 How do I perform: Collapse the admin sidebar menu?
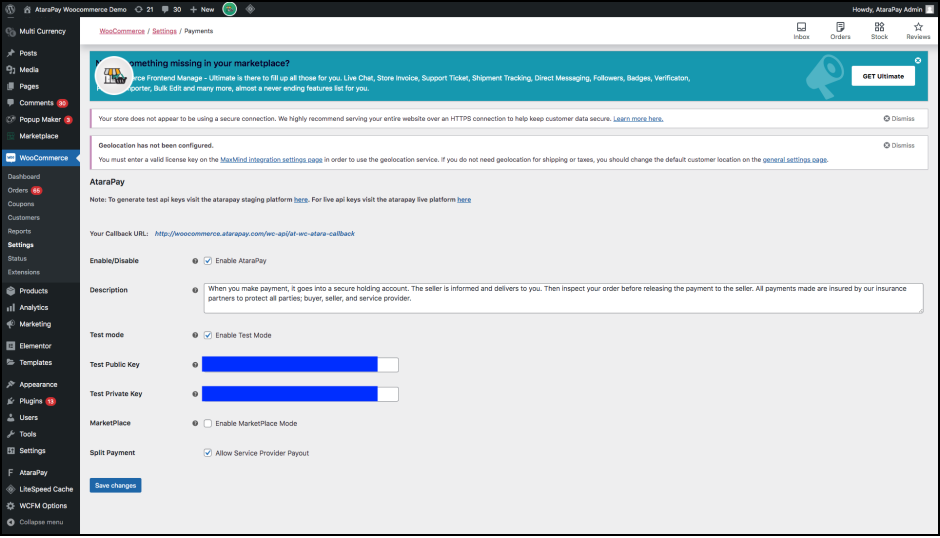[x=40, y=522]
